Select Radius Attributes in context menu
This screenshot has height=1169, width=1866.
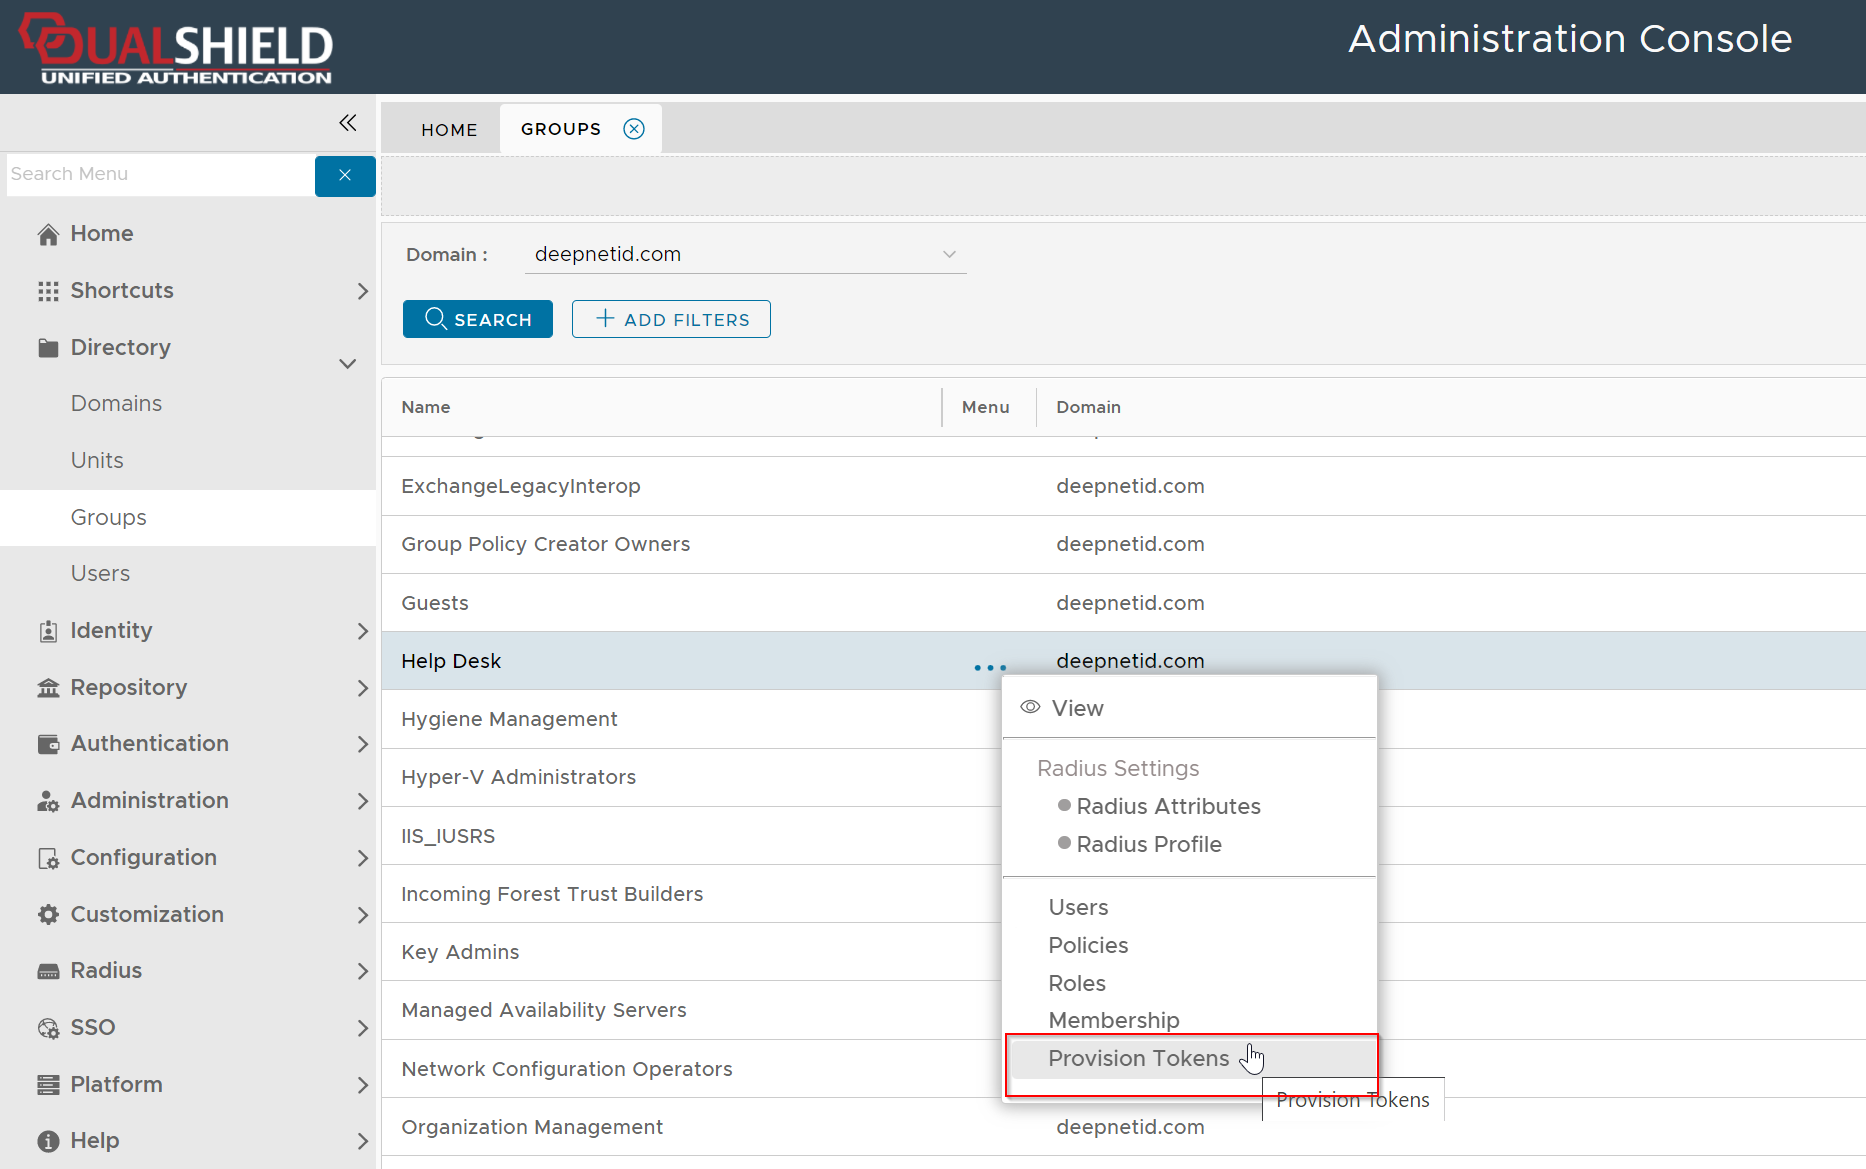click(x=1167, y=806)
